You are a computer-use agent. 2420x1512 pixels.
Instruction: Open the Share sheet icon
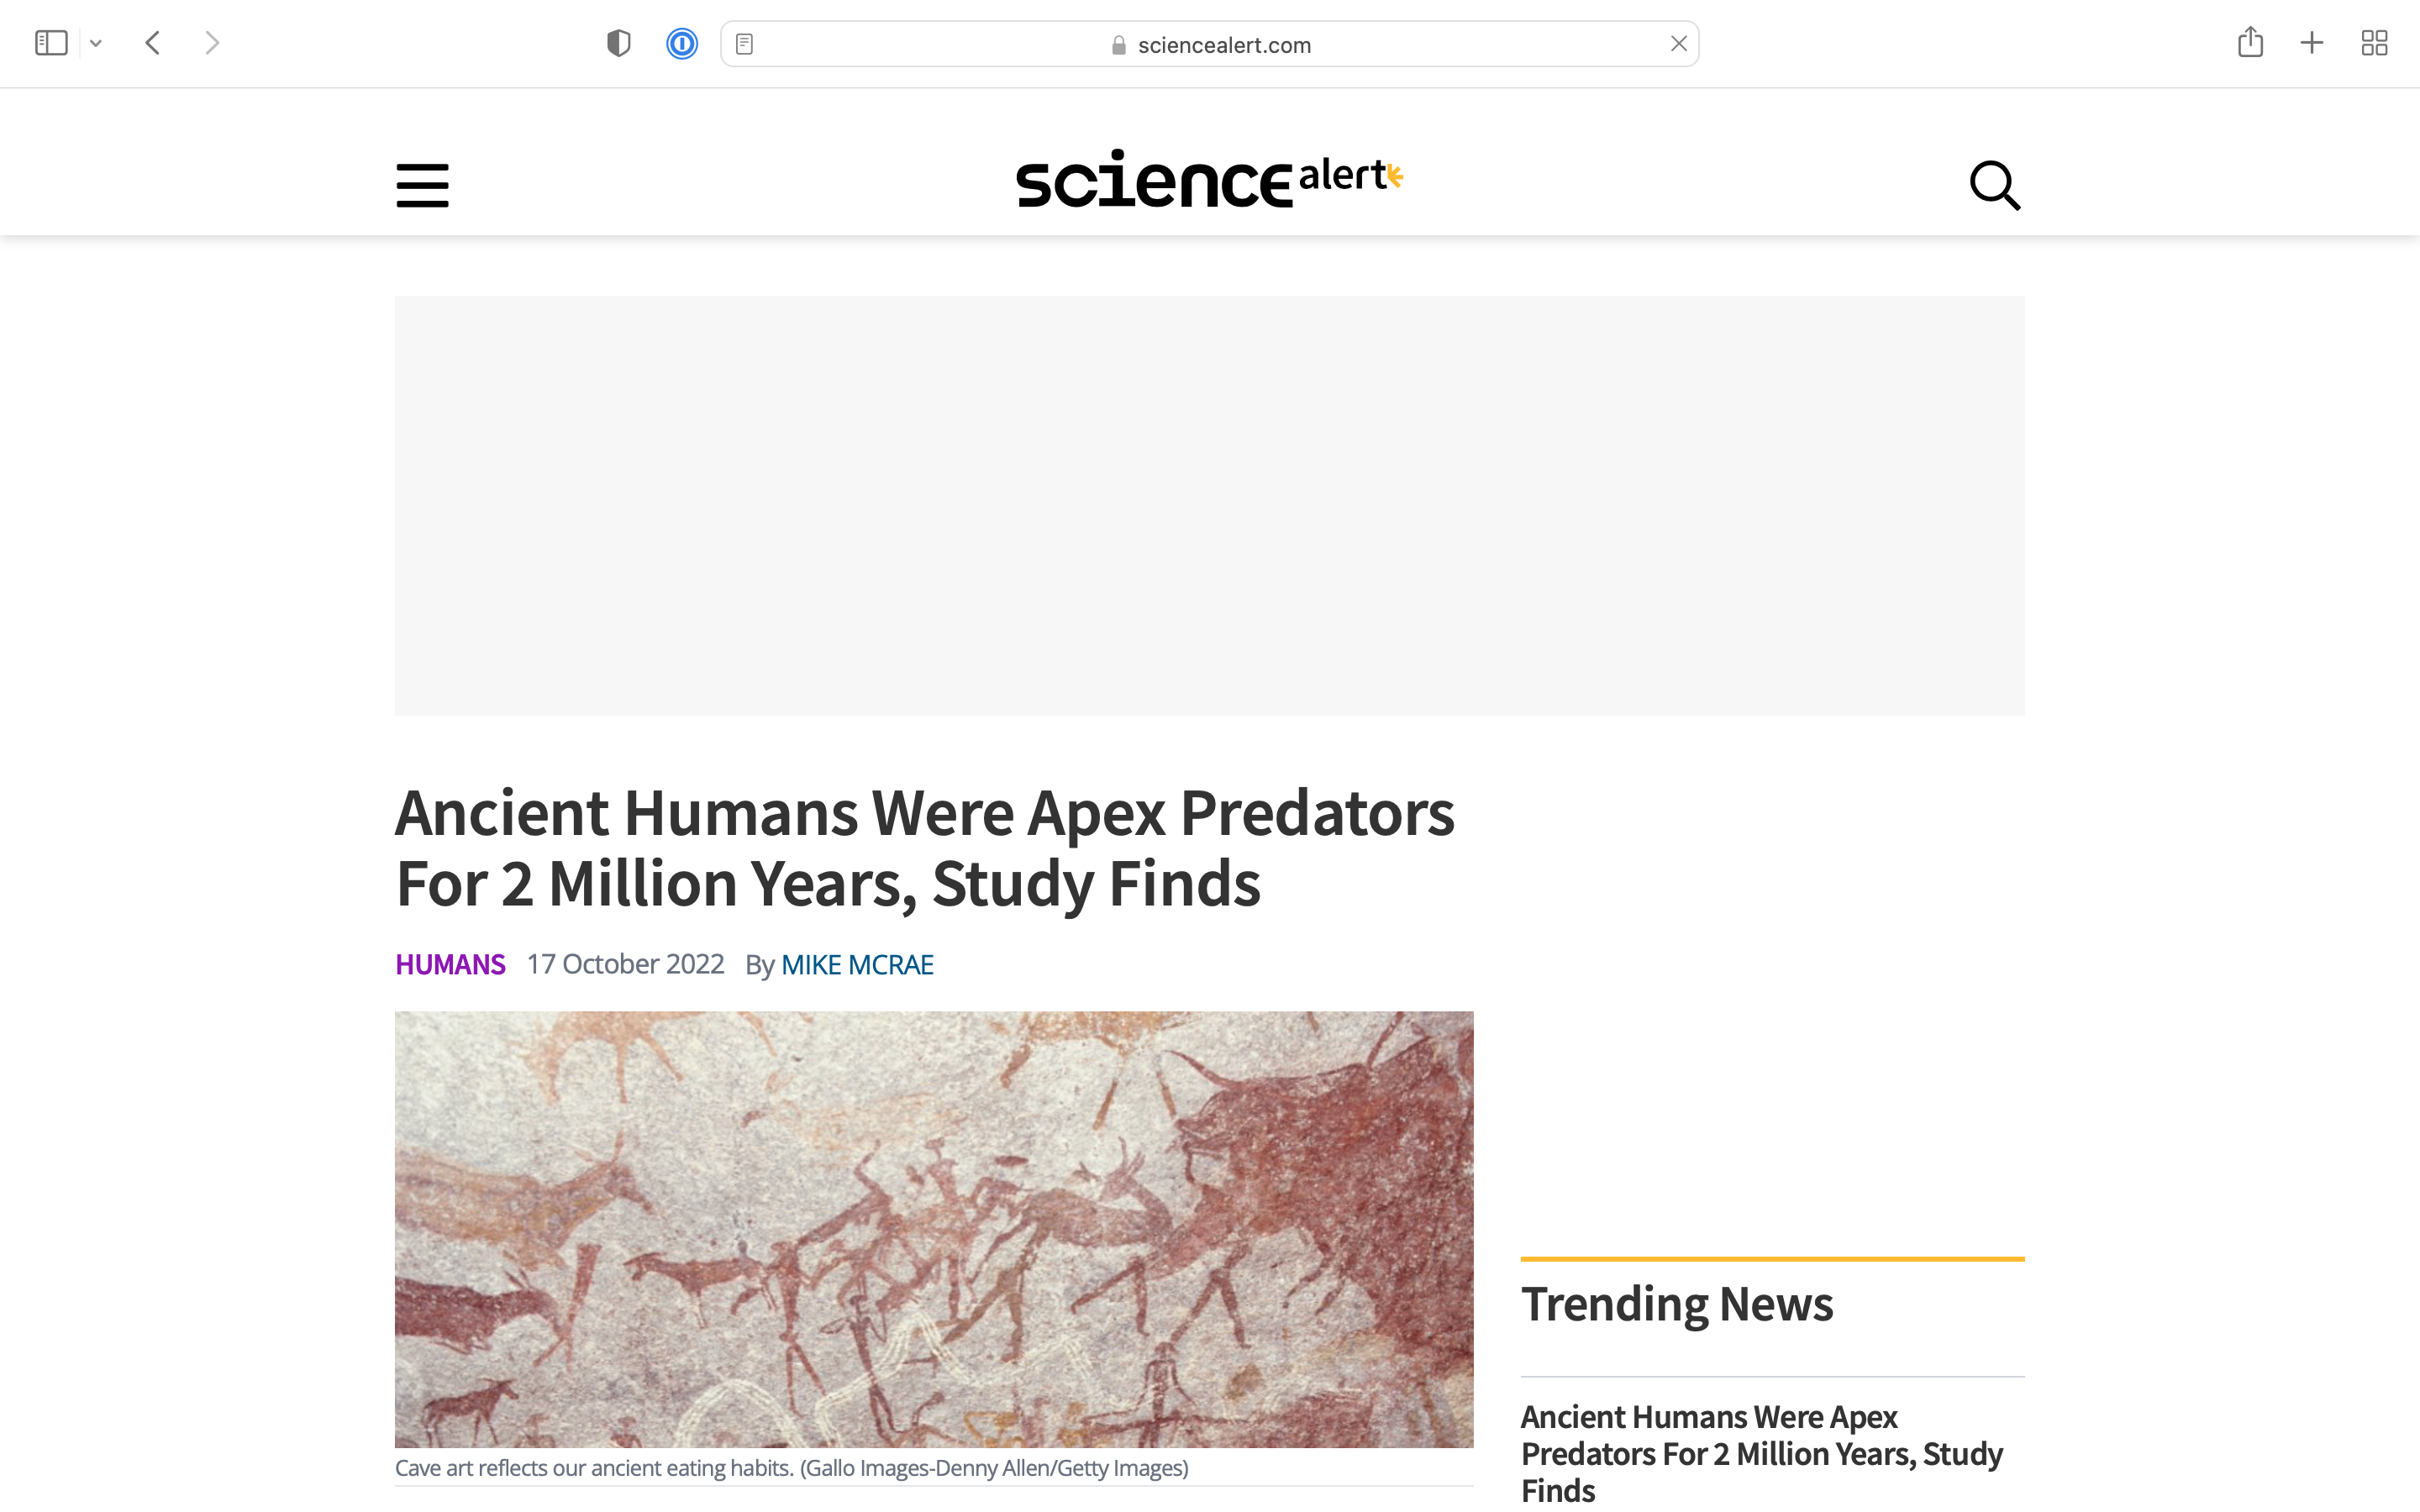click(2250, 42)
